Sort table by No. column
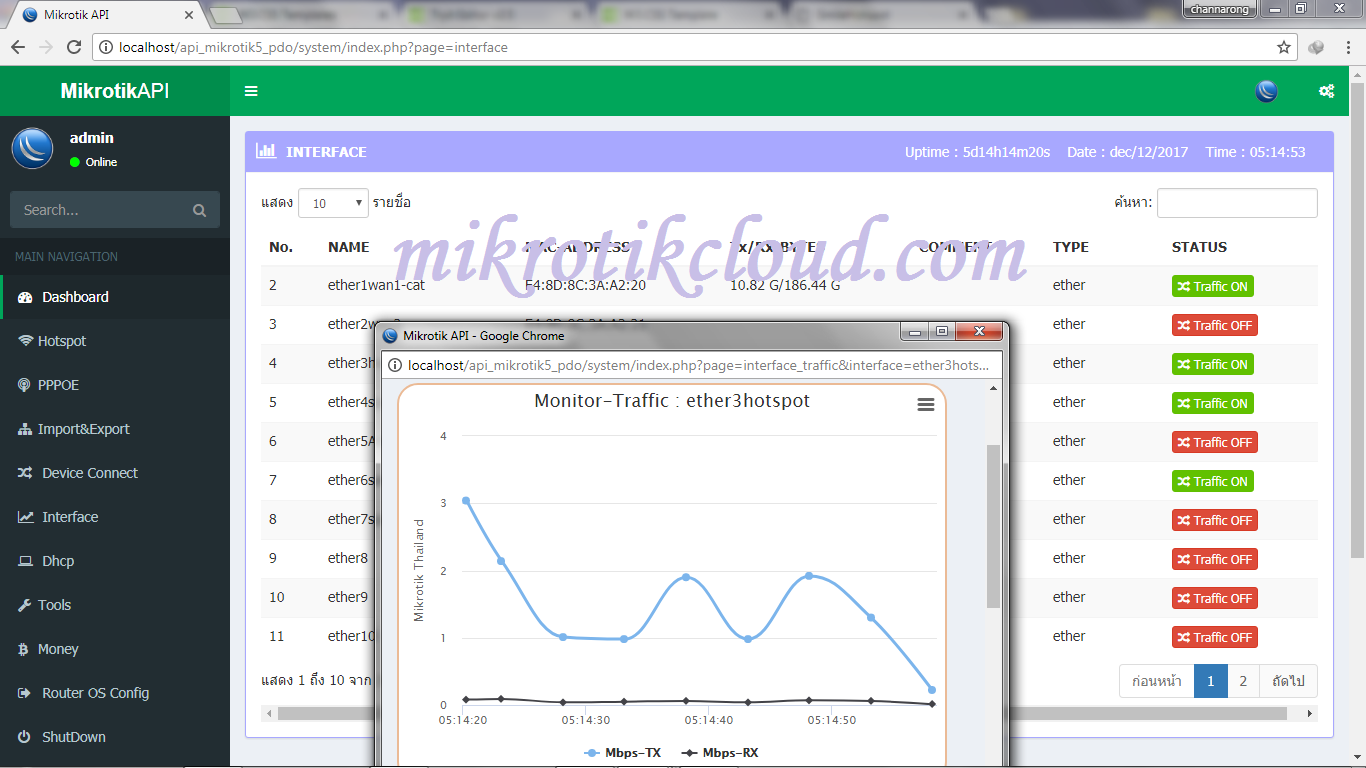 281,247
